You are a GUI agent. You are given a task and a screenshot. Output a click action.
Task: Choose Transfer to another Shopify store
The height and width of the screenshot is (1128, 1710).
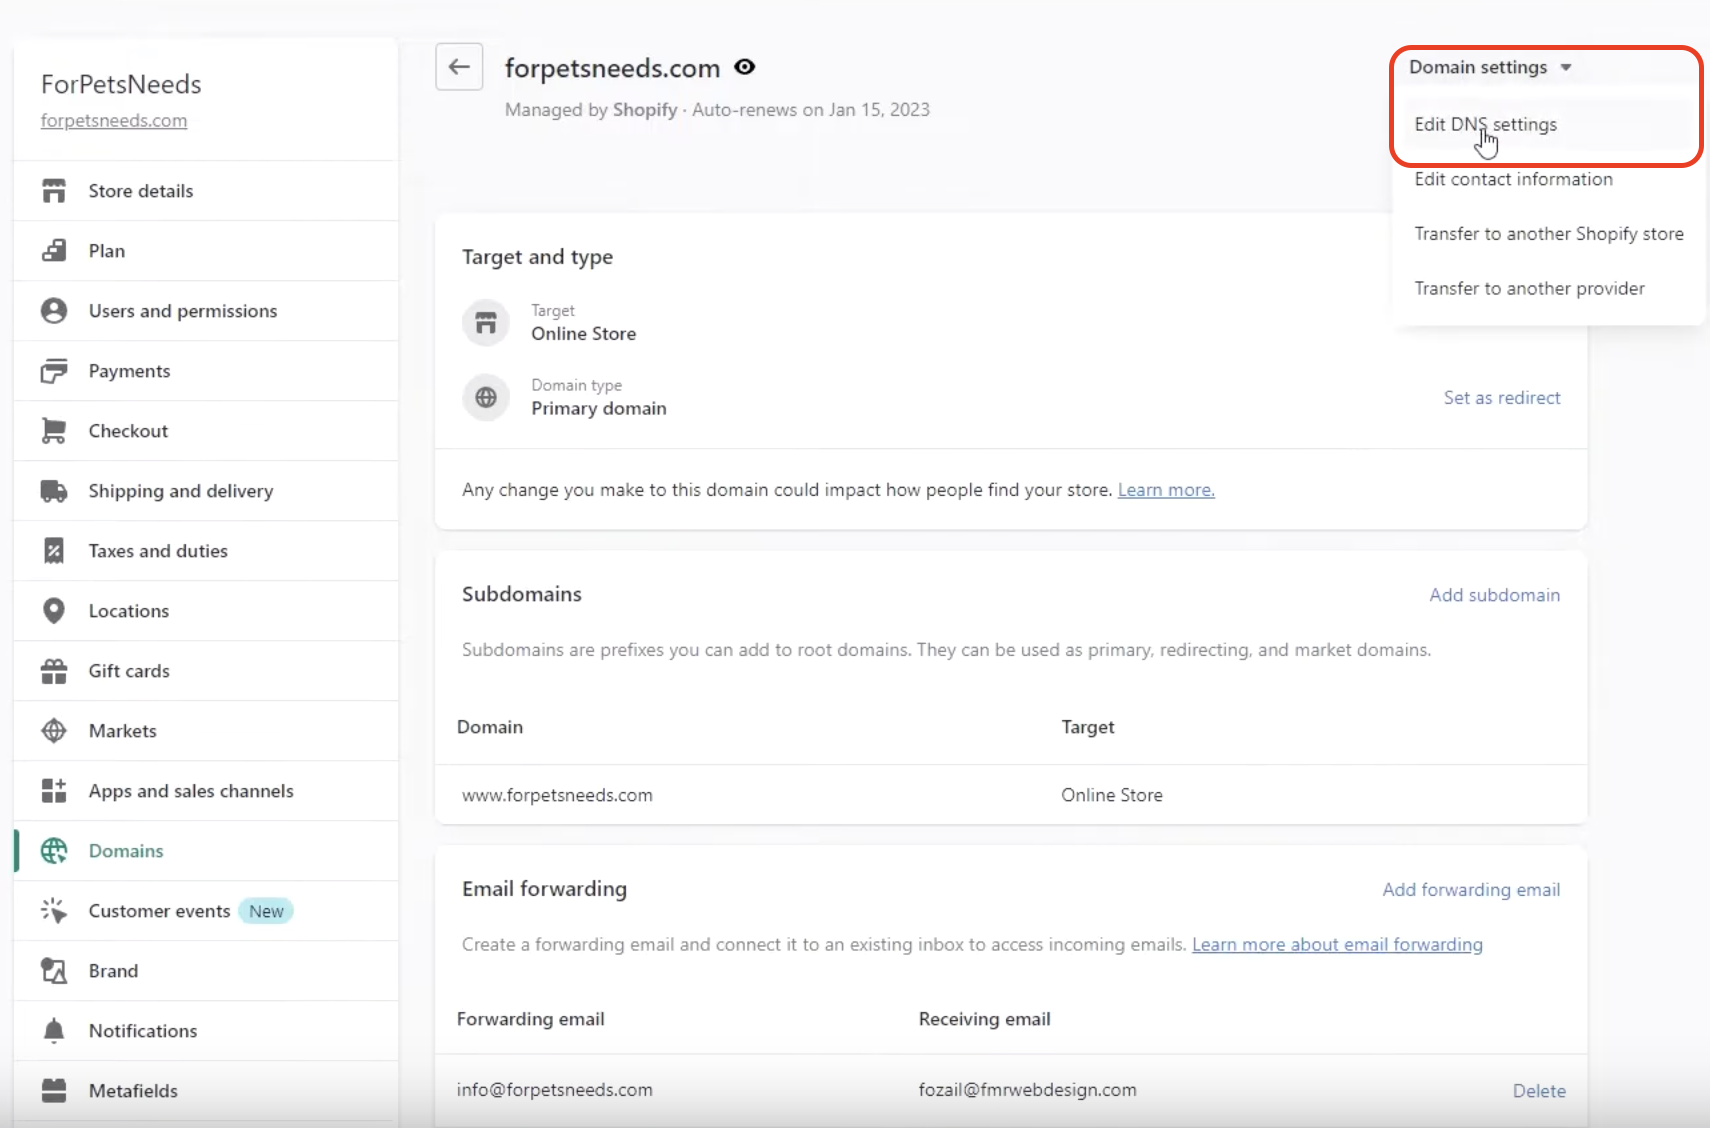1549,234
